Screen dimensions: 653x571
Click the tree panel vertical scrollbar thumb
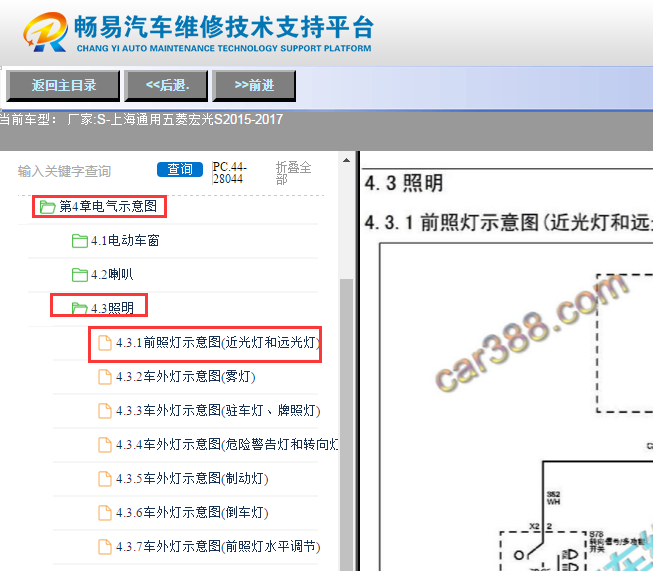[346, 425]
